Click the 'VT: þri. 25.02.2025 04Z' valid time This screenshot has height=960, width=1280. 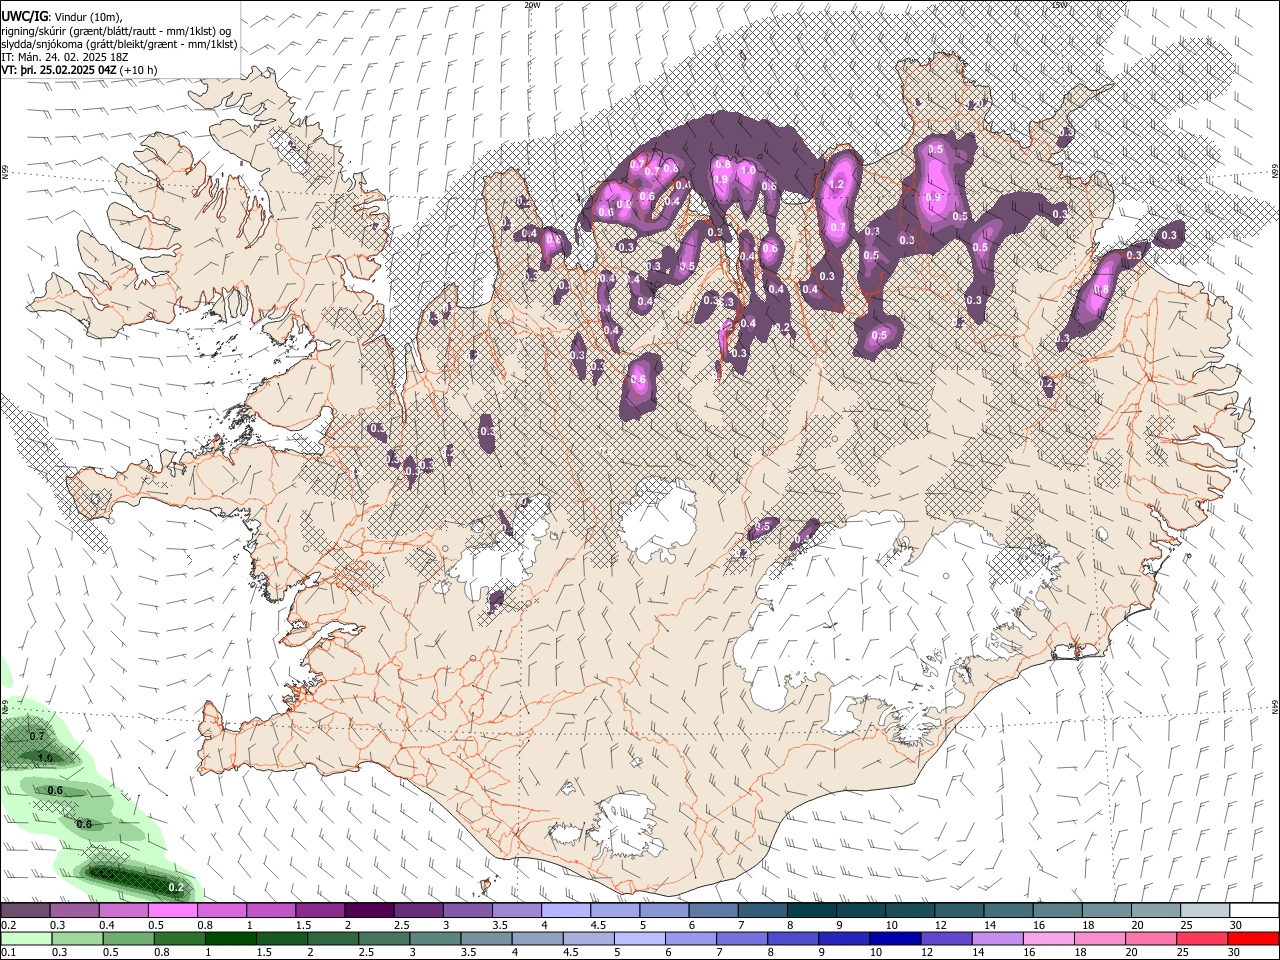[x=58, y=70]
